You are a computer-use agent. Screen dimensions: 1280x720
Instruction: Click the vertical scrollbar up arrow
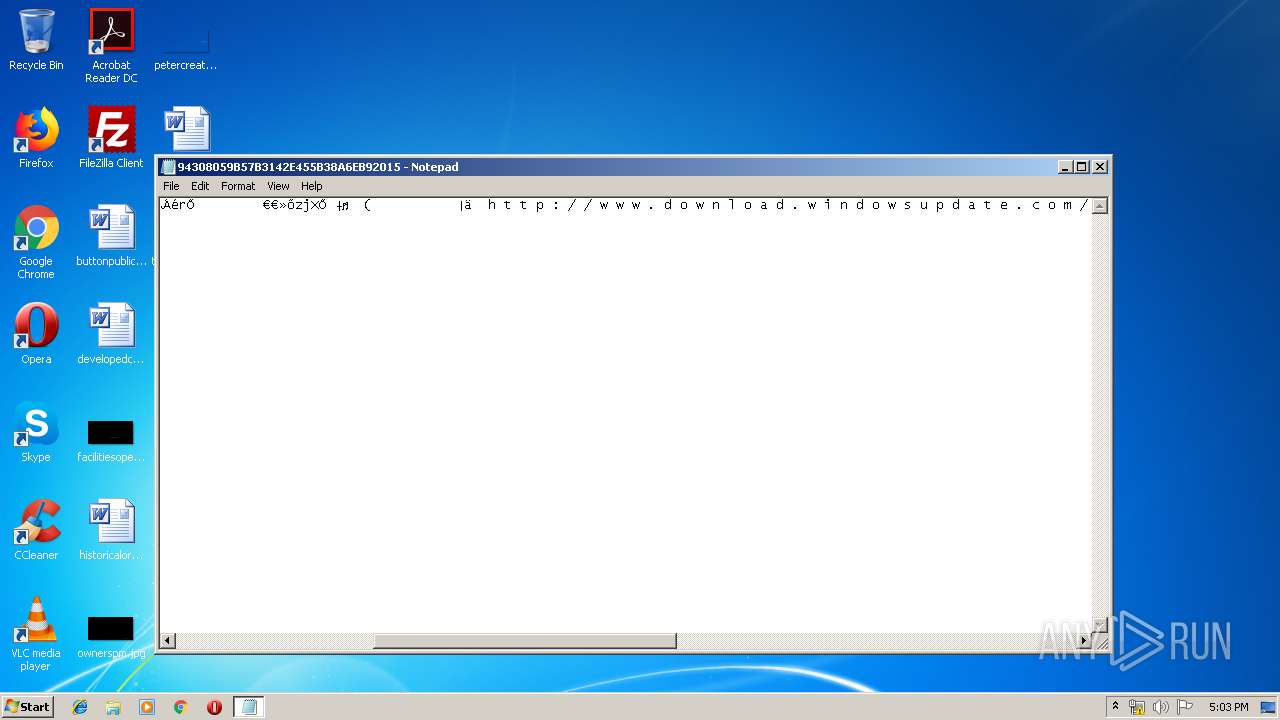[x=1099, y=206]
